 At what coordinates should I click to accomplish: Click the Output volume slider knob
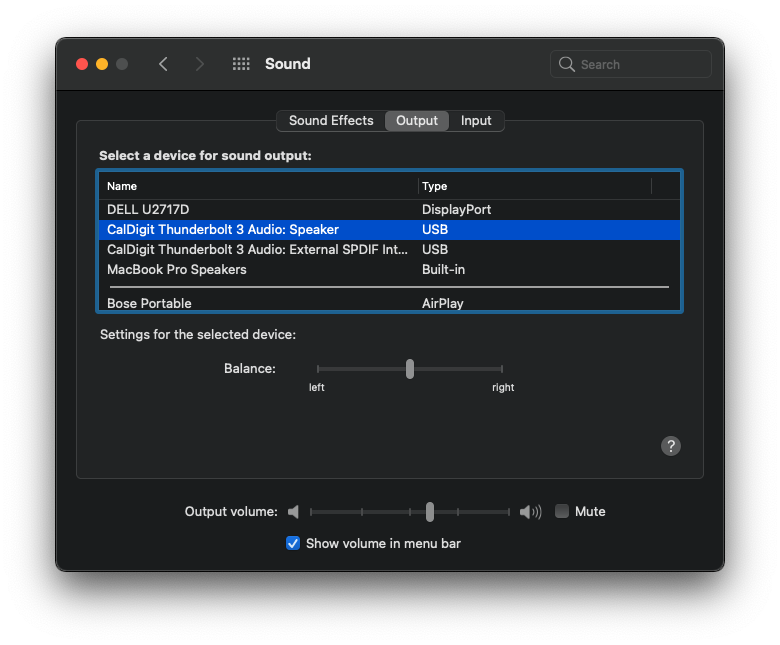429,512
